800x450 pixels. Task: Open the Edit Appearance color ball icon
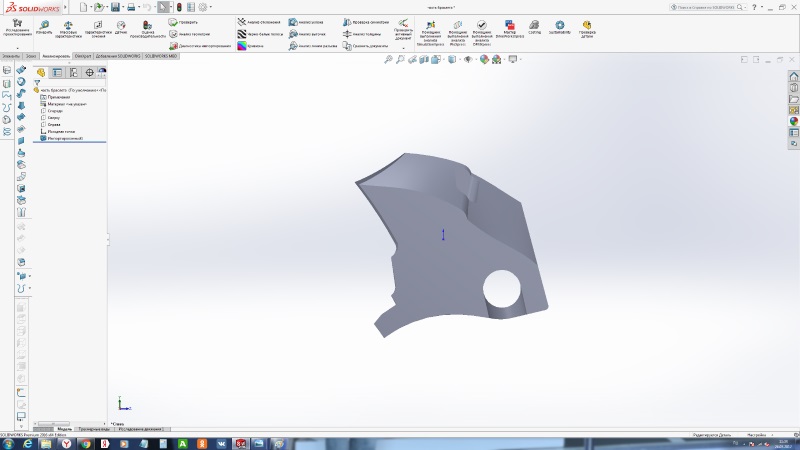pos(485,60)
